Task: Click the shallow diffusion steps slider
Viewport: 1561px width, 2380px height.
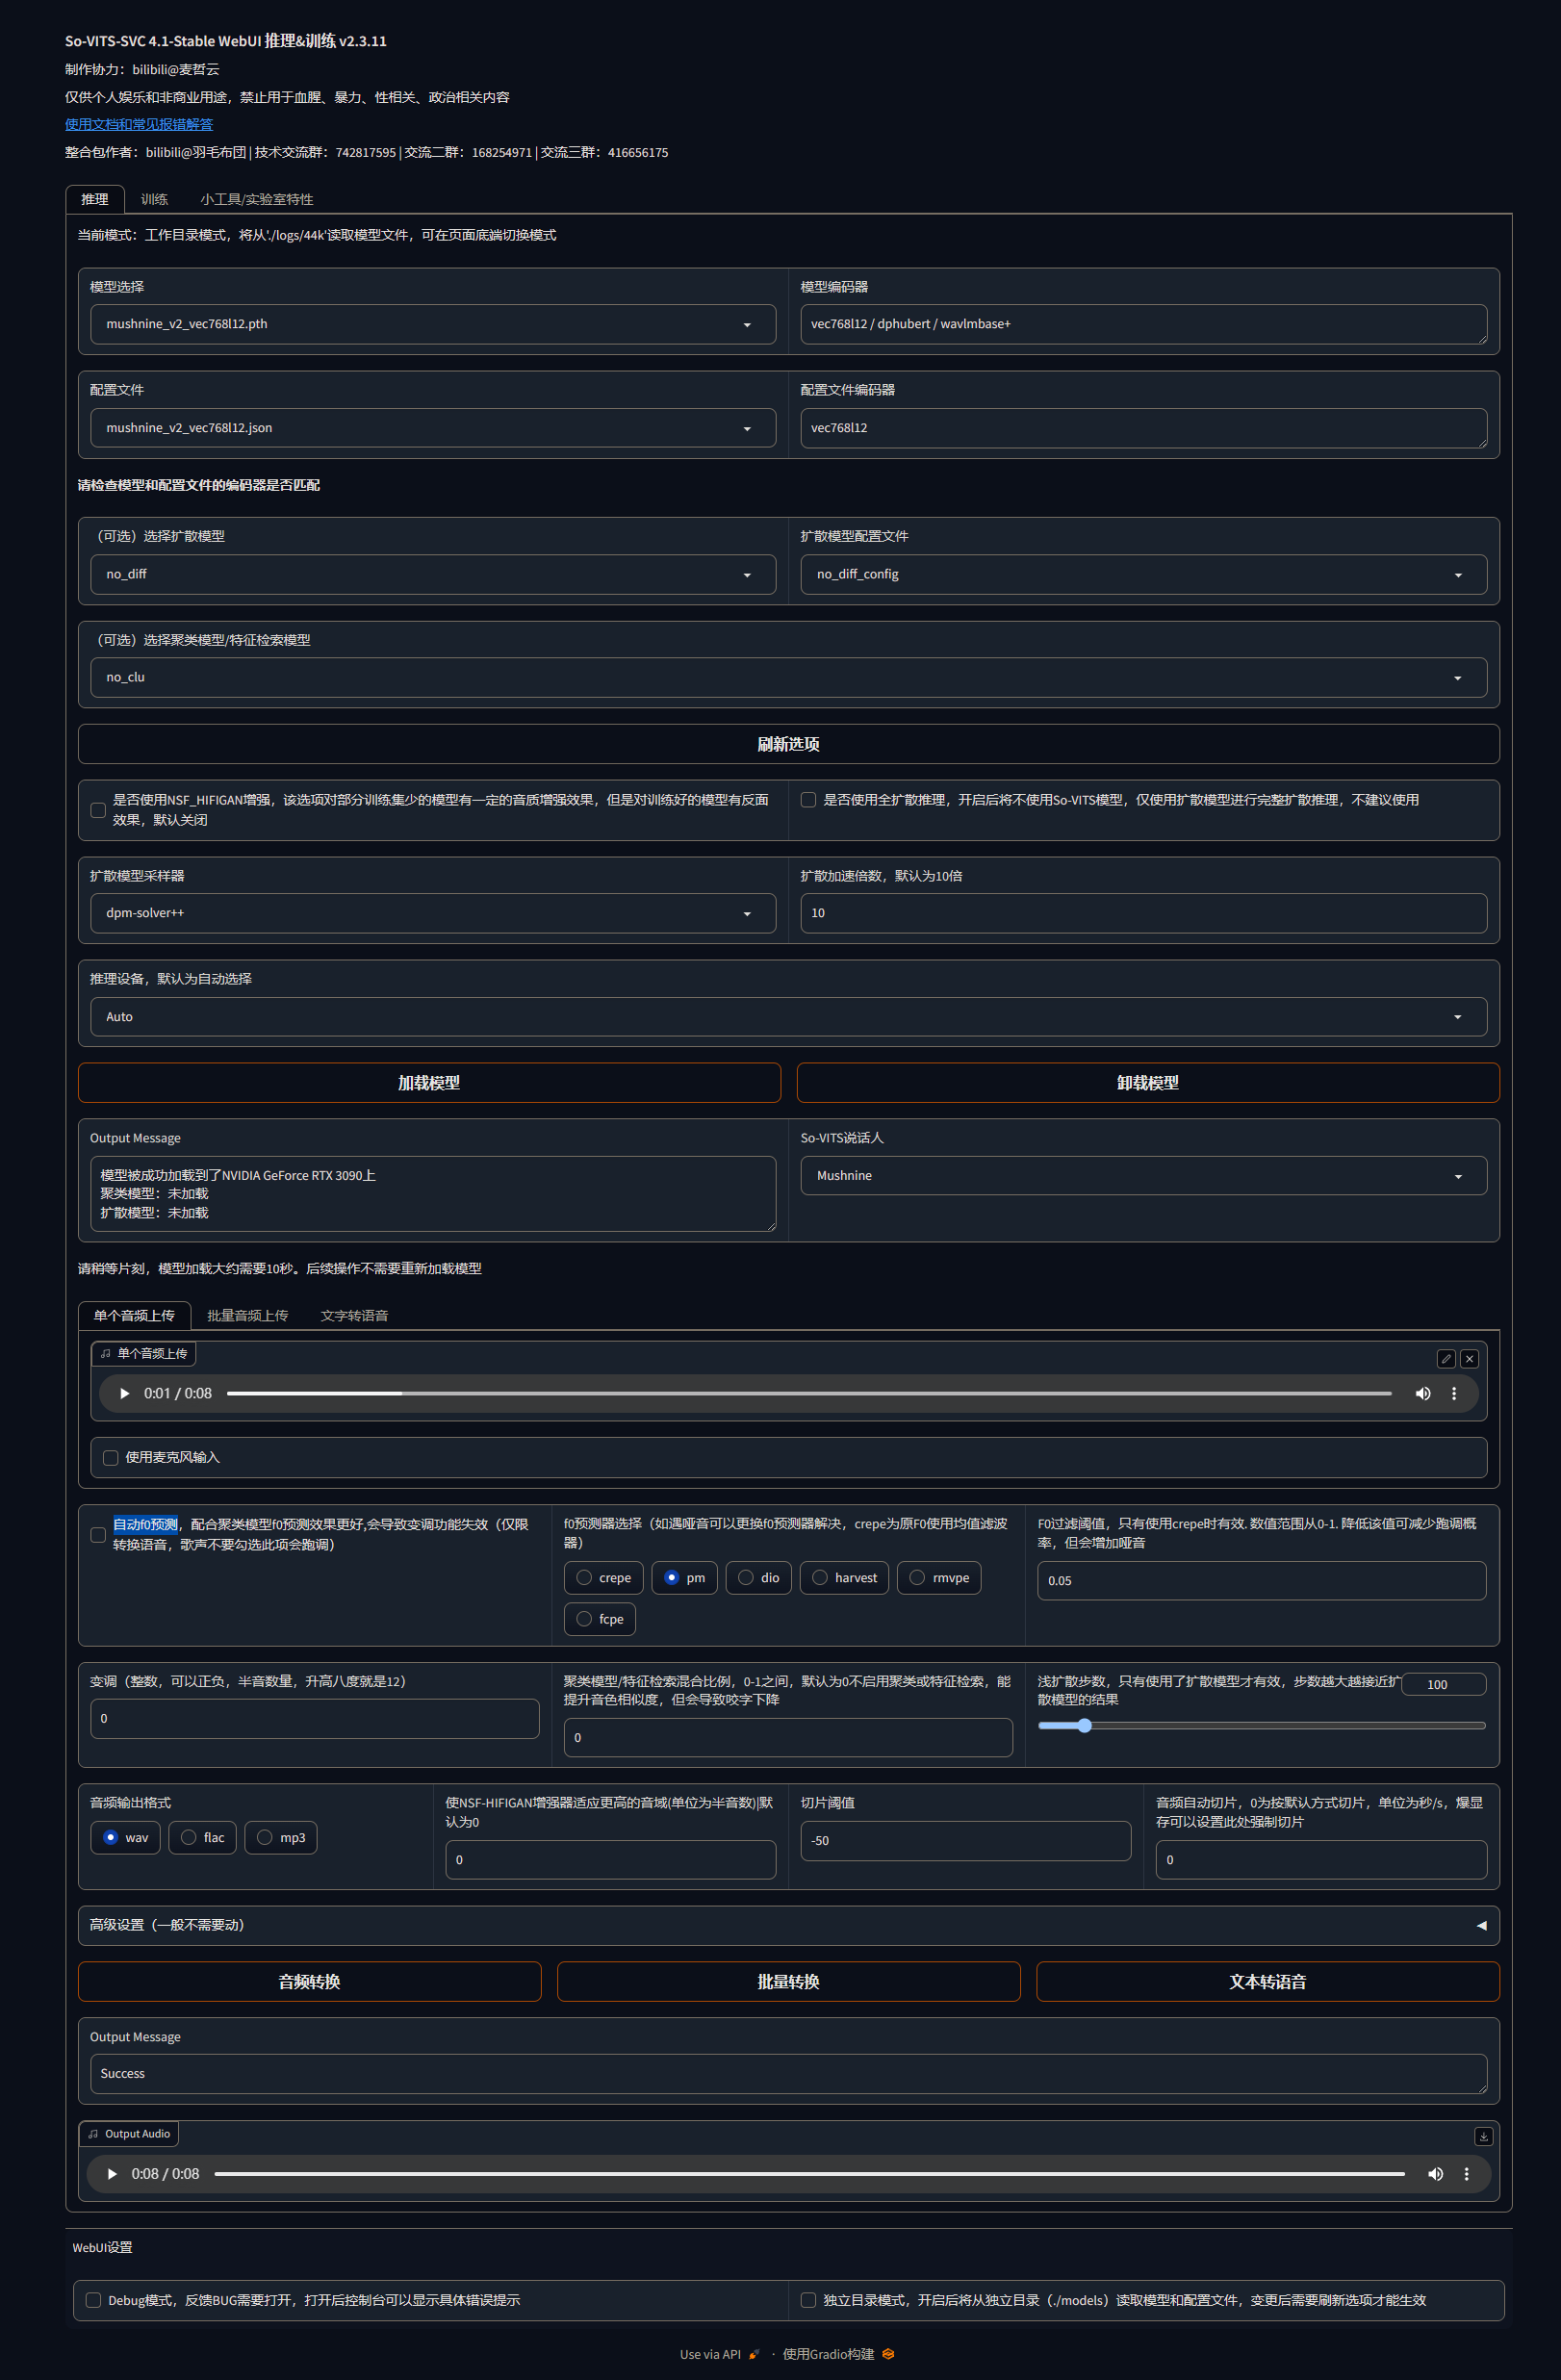Action: tap(1261, 1725)
